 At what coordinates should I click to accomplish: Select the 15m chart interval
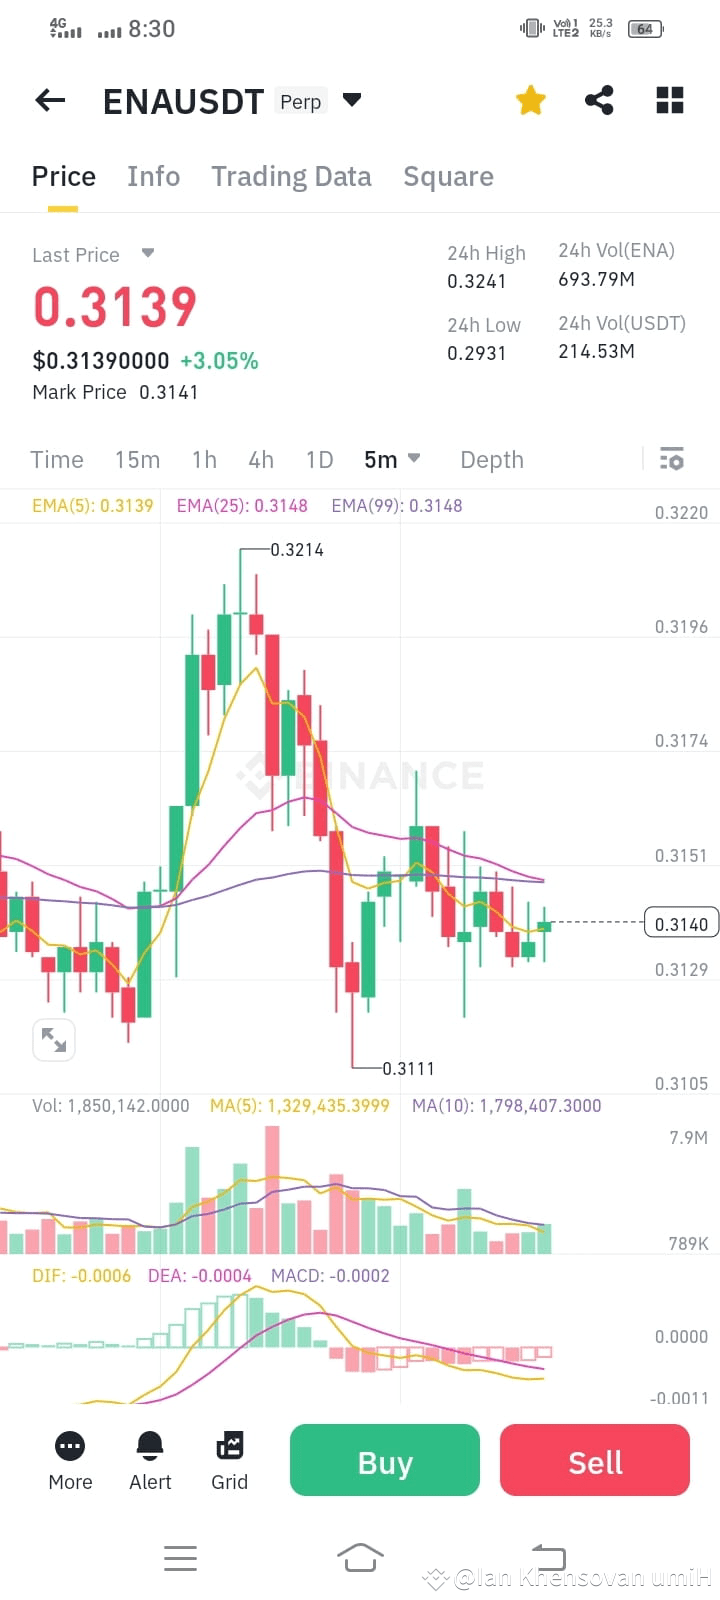click(137, 460)
